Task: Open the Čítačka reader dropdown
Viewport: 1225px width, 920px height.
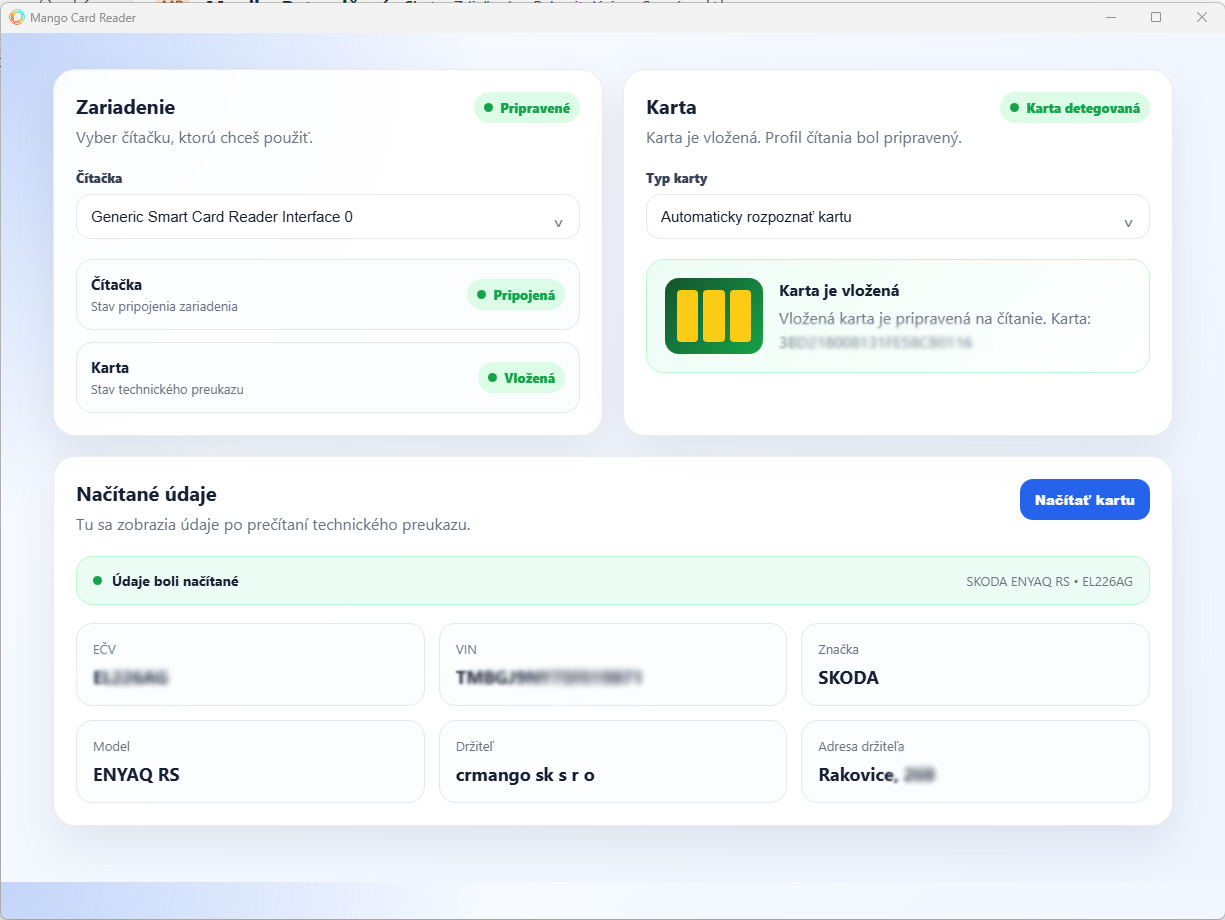Action: coord(328,216)
